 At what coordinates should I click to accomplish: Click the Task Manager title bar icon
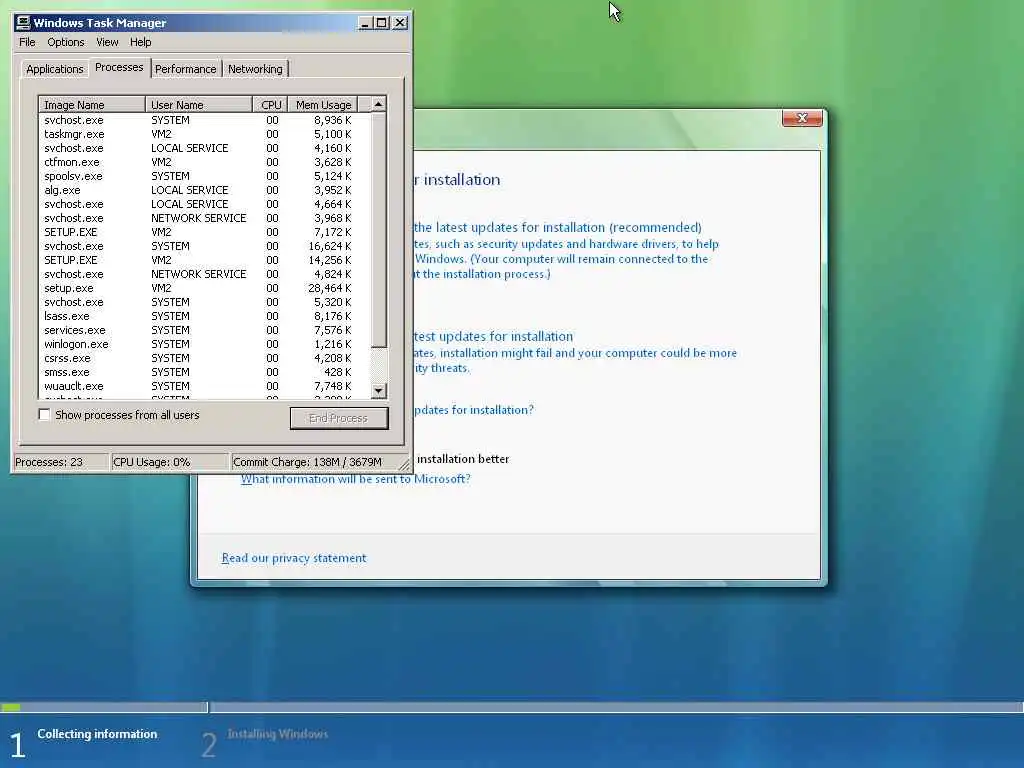23,23
